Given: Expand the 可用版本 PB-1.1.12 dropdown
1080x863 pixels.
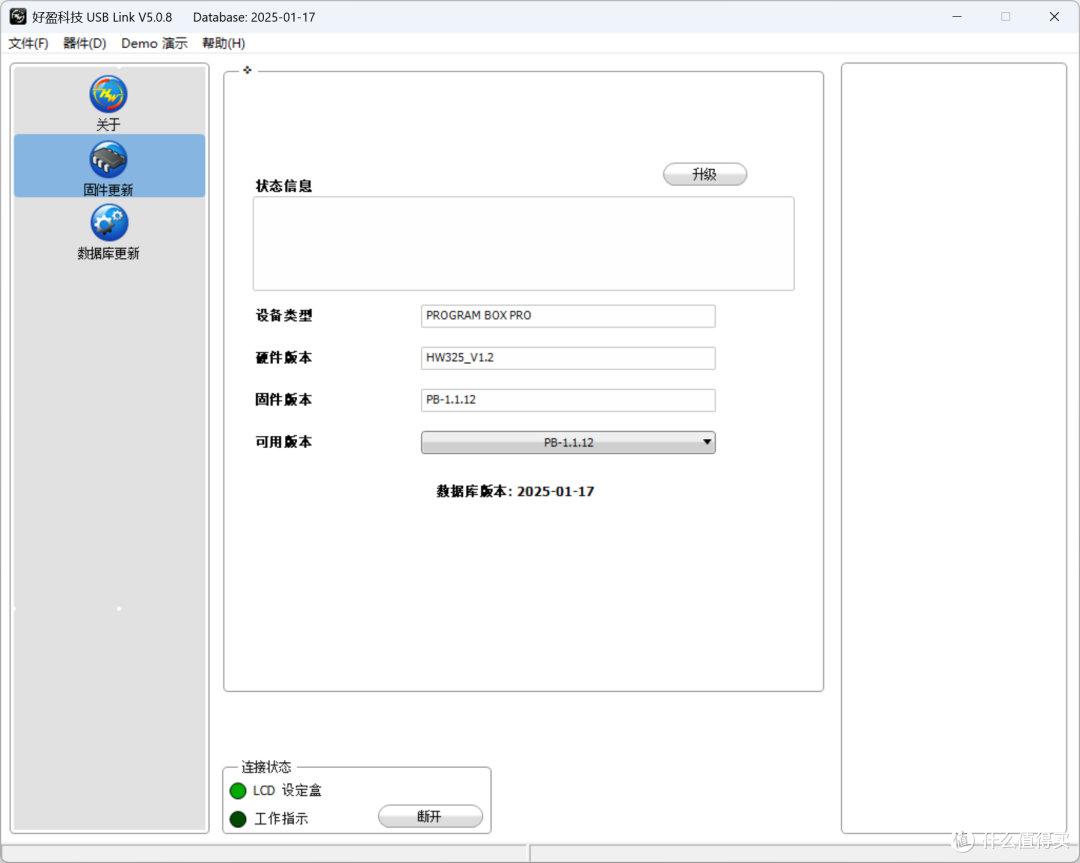Looking at the screenshot, I should point(568,442).
